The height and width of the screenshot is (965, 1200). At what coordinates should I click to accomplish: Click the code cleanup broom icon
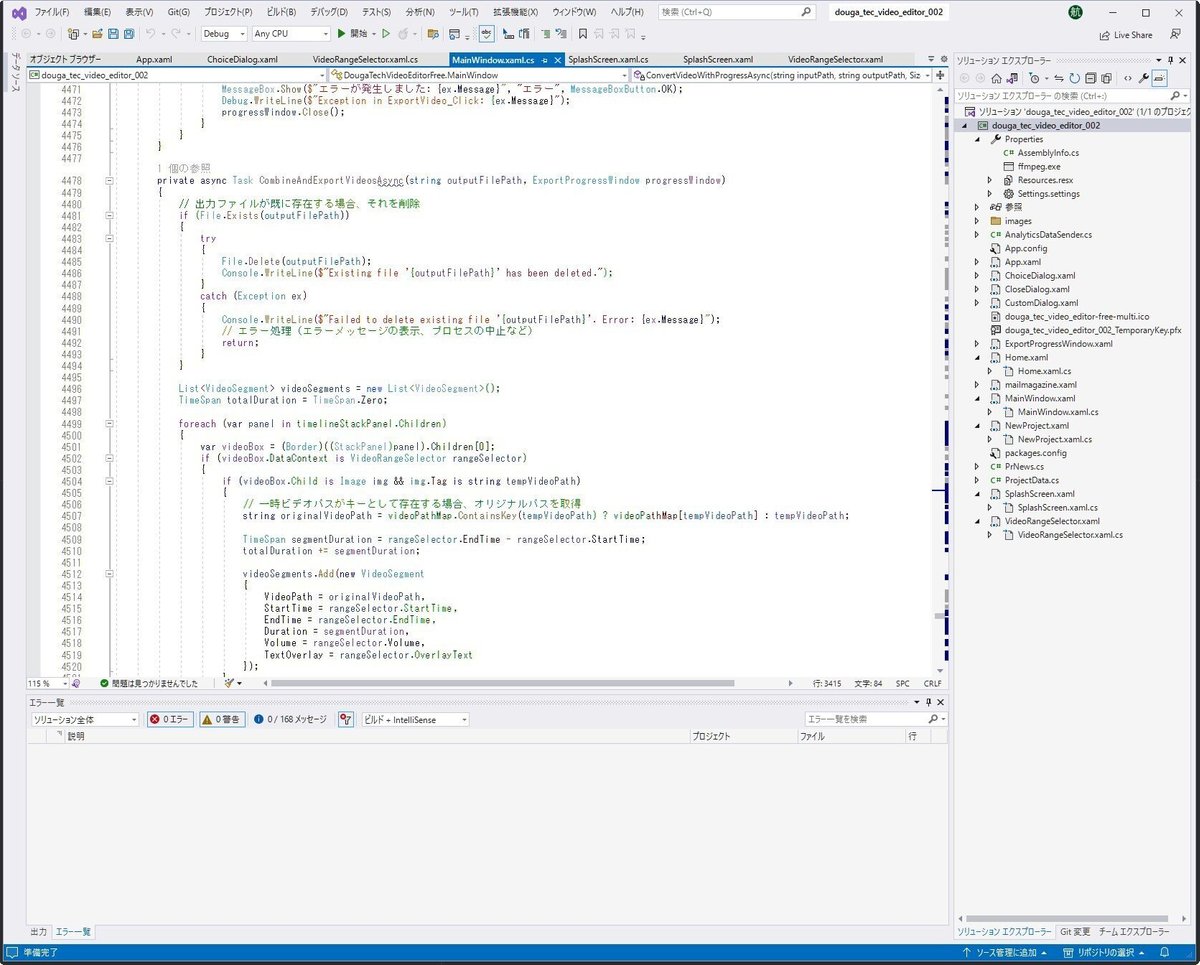[x=231, y=683]
